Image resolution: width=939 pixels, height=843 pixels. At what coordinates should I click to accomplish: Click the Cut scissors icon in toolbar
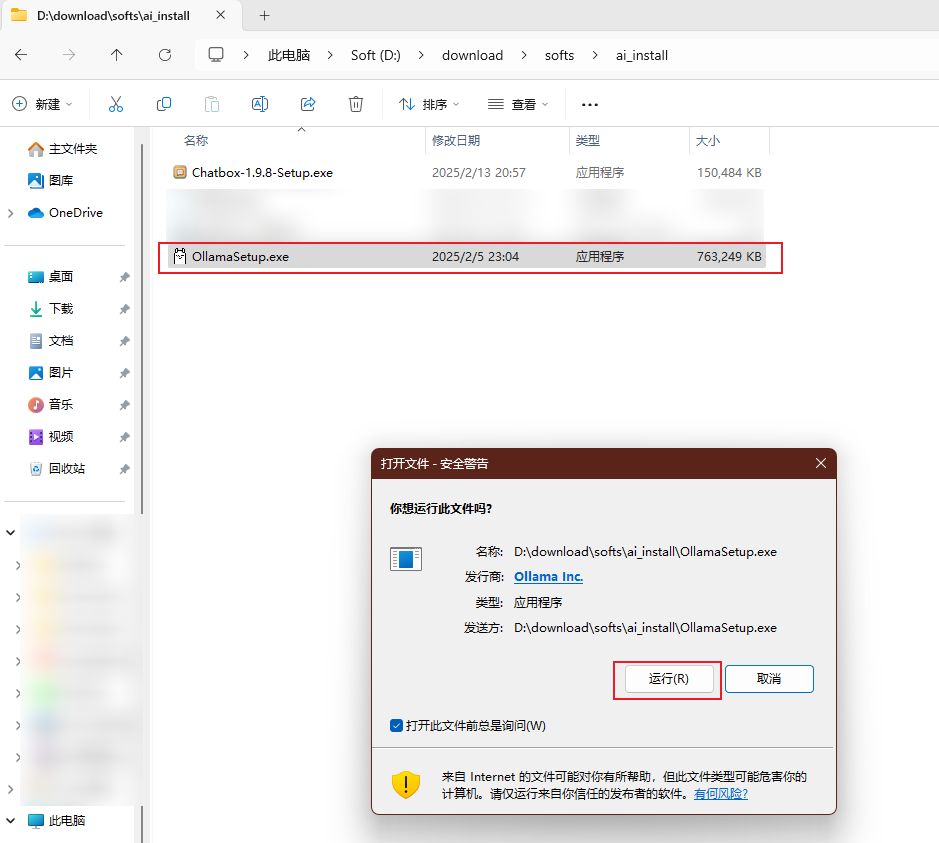click(x=115, y=104)
